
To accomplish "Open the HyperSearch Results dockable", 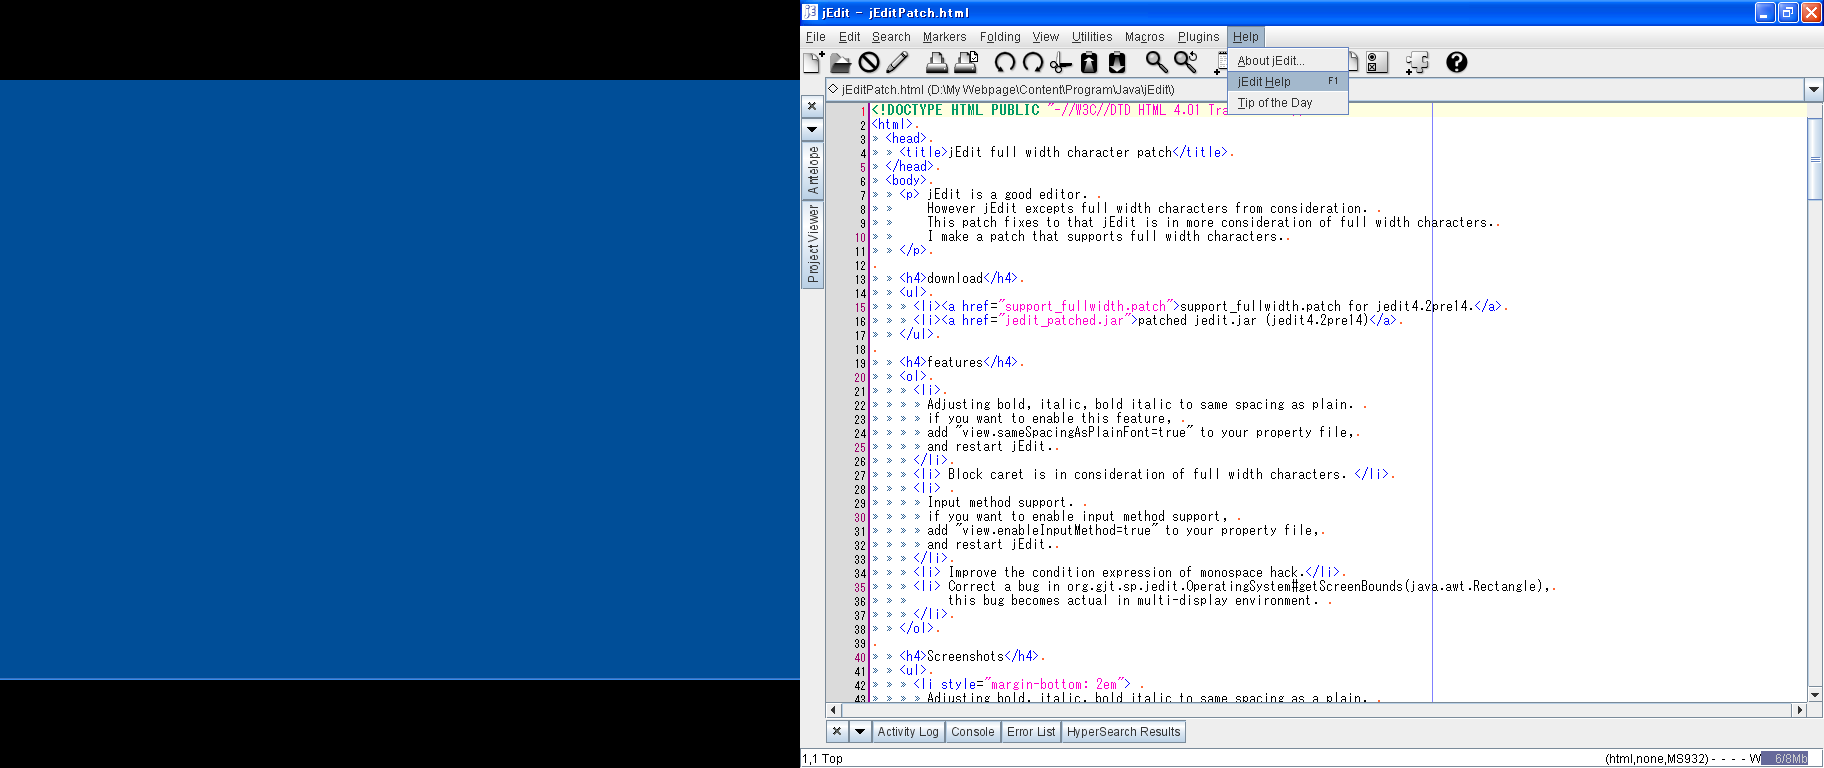I will [x=1123, y=732].
